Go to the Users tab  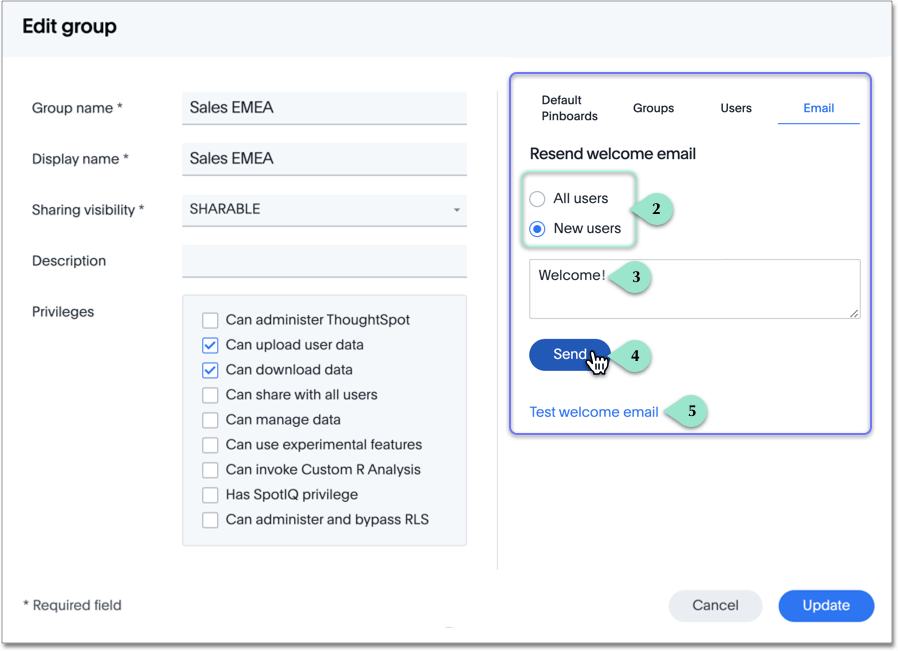coord(736,108)
